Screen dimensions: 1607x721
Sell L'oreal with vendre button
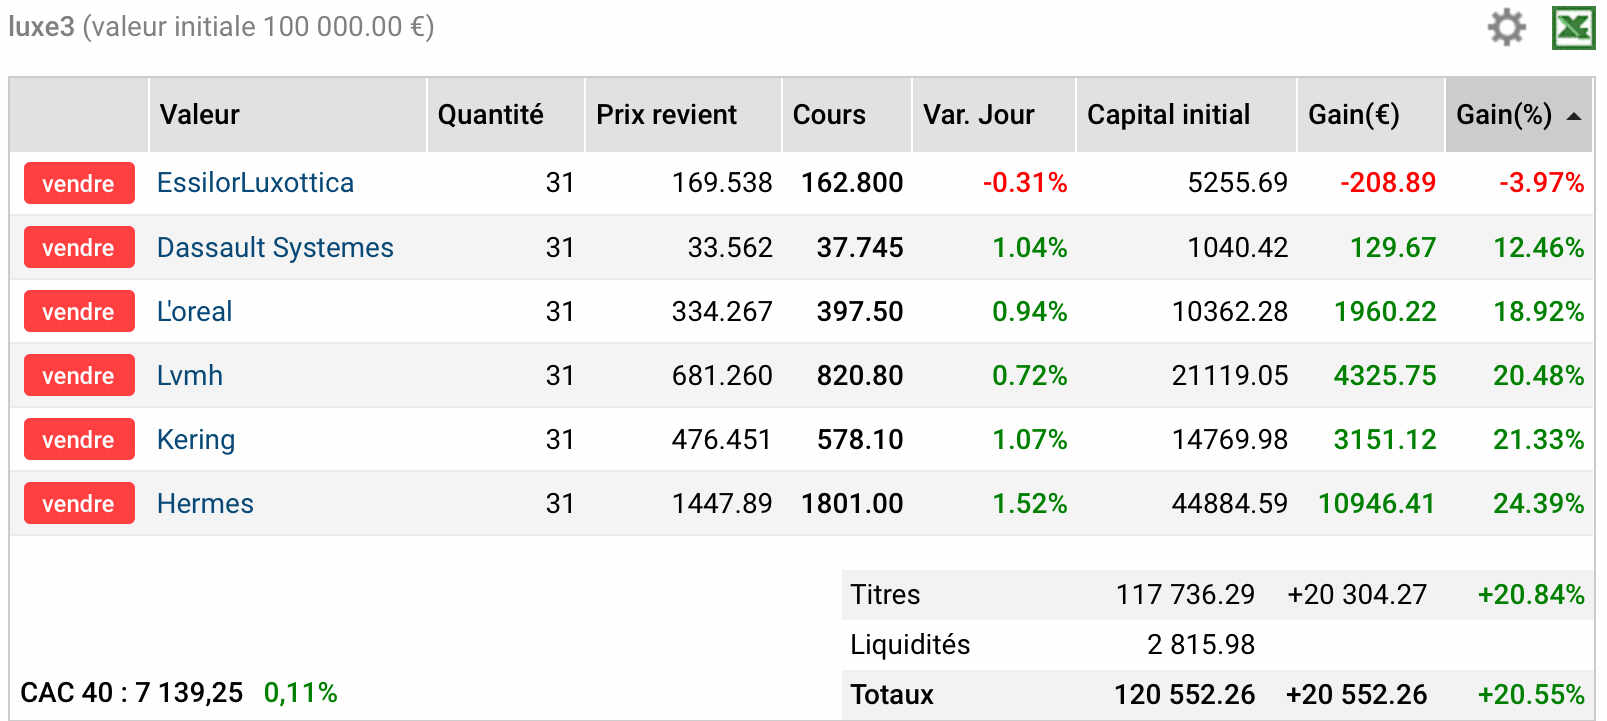(79, 311)
